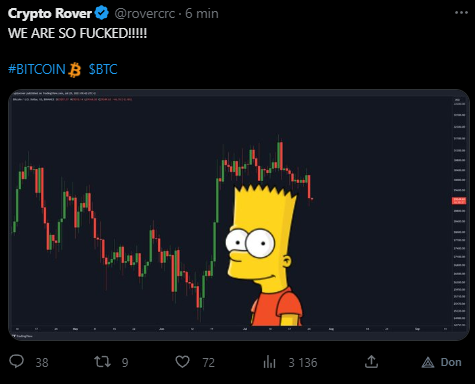Click the red price label on chart axis
The height and width of the screenshot is (384, 475).
click(459, 201)
